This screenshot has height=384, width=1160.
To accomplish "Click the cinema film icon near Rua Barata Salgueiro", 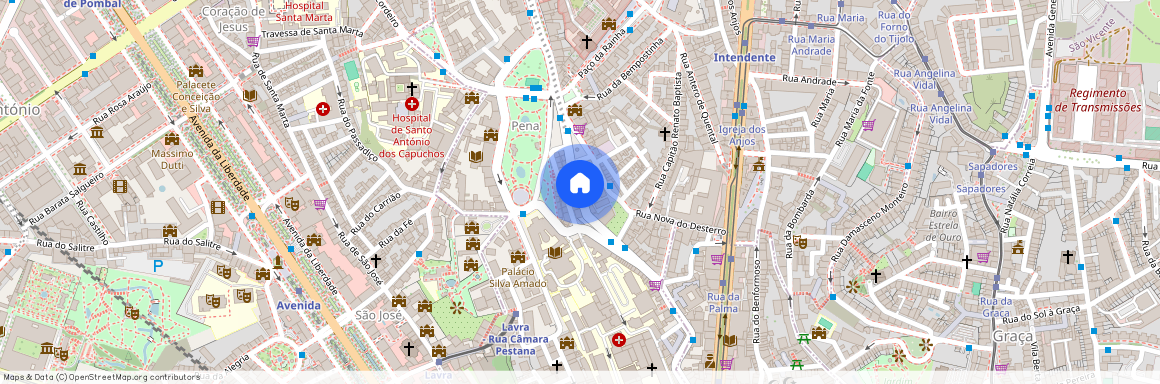I will (120, 186).
